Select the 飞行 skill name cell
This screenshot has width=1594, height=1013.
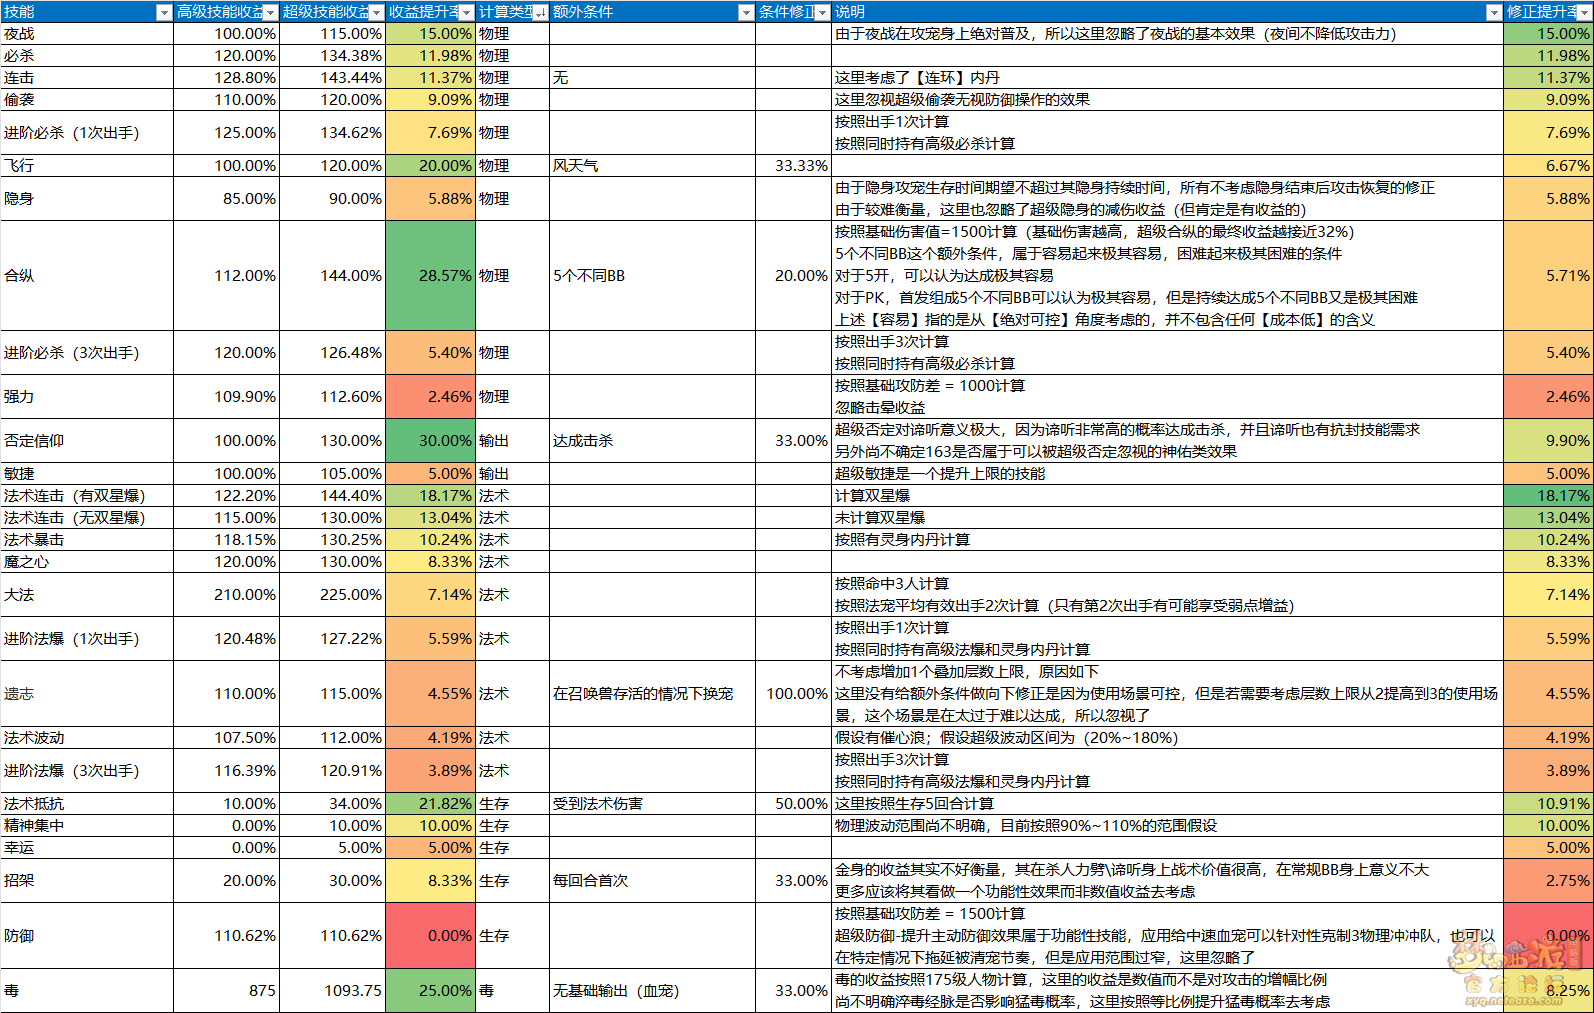pyautogui.click(x=87, y=166)
